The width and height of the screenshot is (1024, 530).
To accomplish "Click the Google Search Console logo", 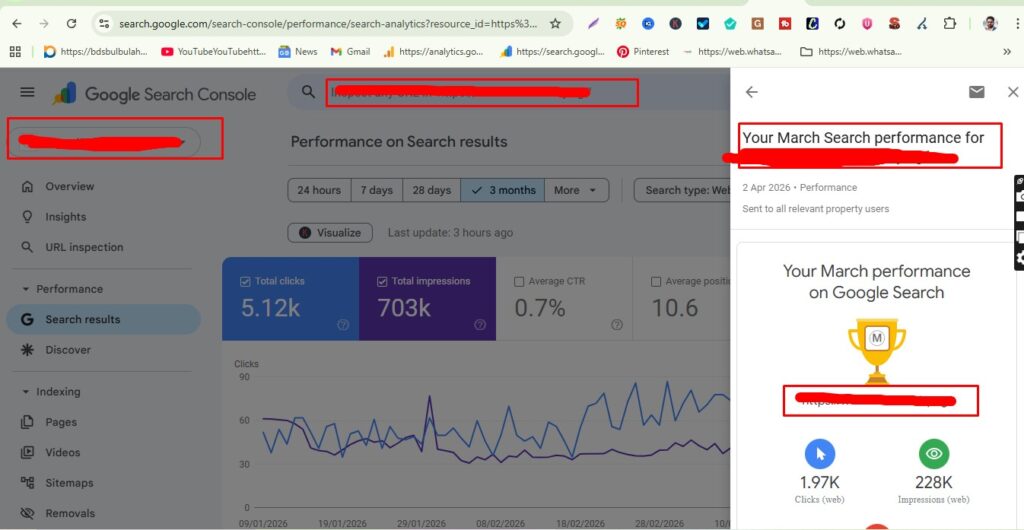I will (x=154, y=94).
